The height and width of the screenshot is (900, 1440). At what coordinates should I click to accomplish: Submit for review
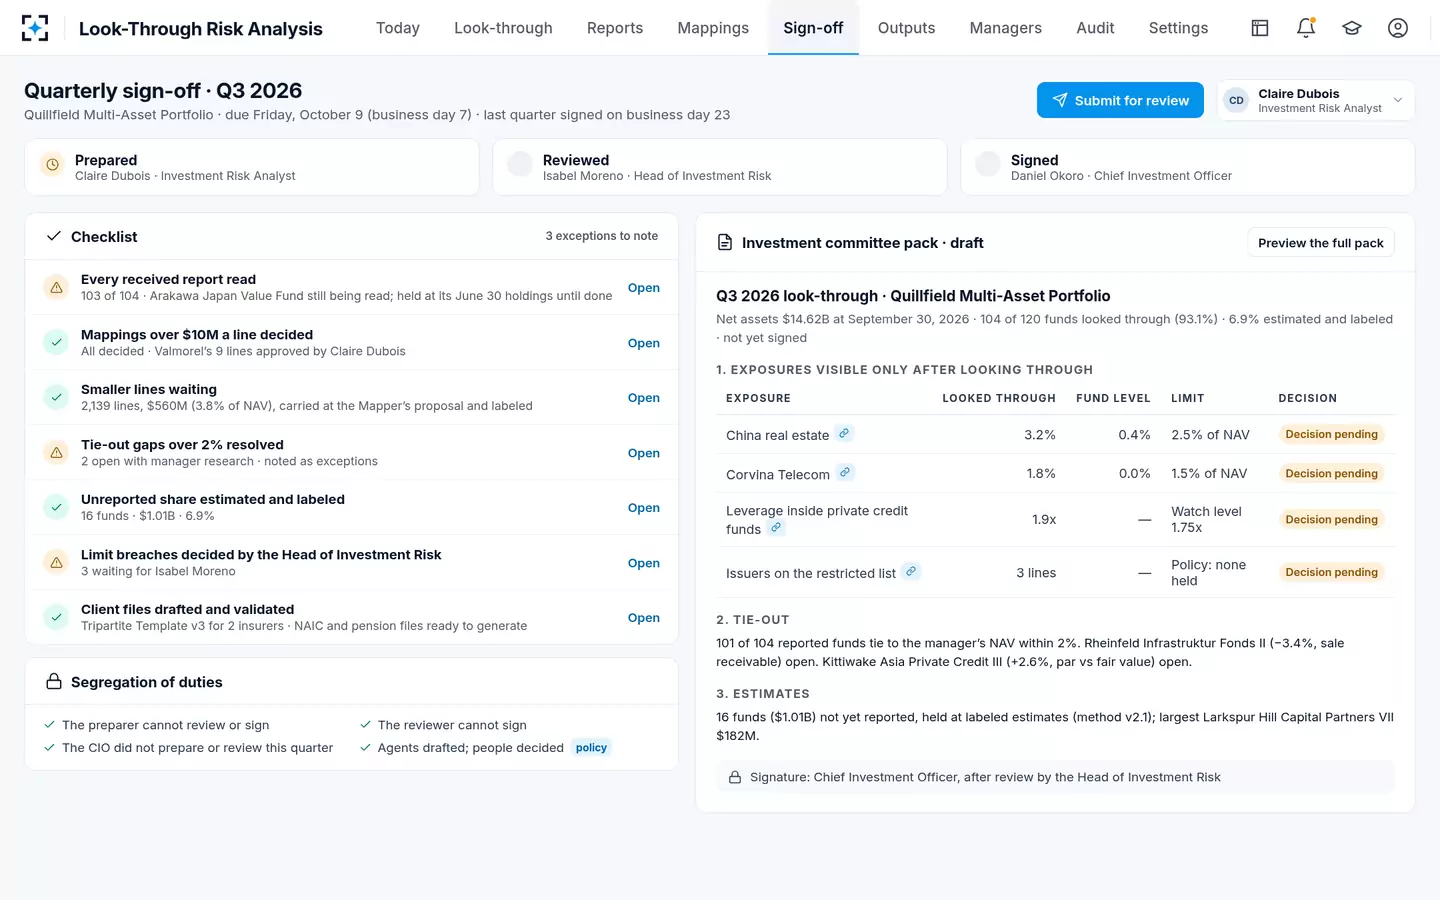point(1120,100)
